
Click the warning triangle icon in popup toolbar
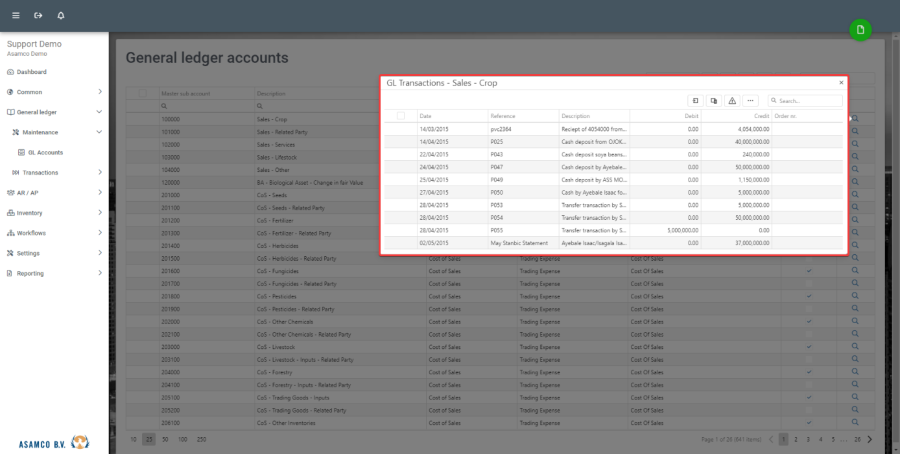pos(732,101)
